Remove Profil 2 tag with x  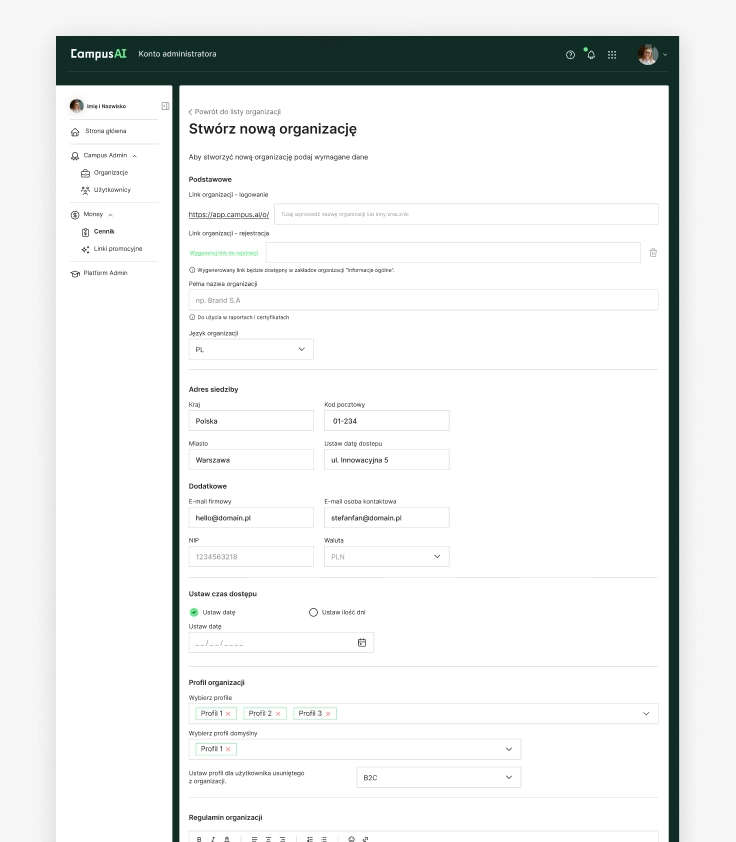point(278,714)
